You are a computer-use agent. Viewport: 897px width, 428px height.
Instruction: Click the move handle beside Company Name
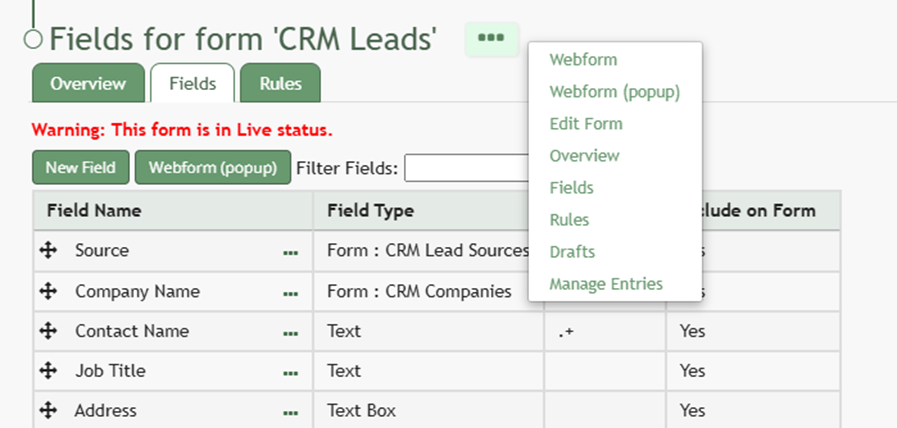(x=47, y=291)
